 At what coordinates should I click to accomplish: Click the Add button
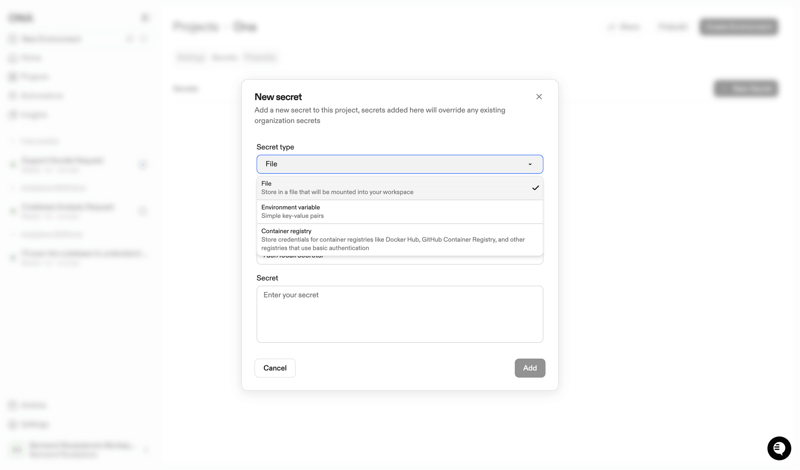(x=530, y=368)
